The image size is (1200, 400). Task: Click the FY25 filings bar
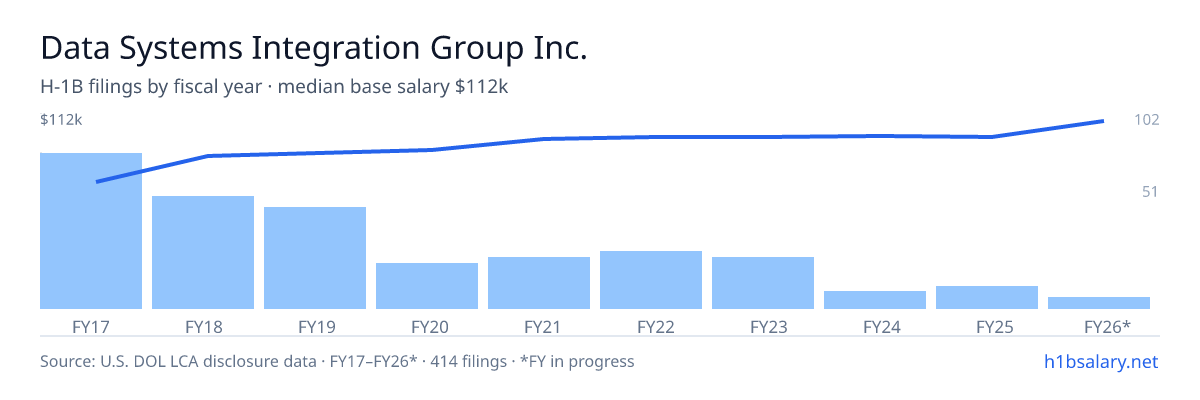click(x=987, y=297)
